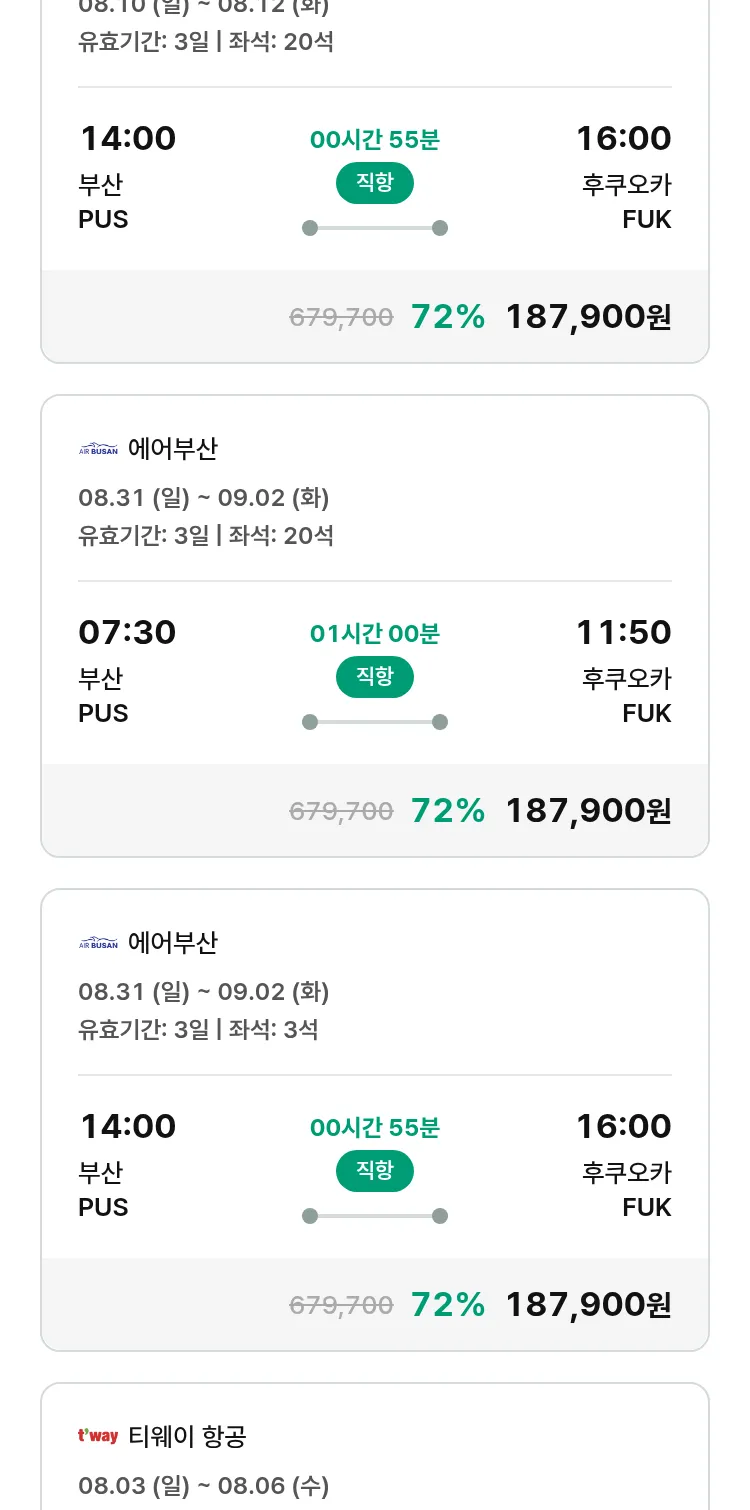Click the 직항 badge on the 07:30 flight
Screen dimensions: 750x1510
click(375, 677)
